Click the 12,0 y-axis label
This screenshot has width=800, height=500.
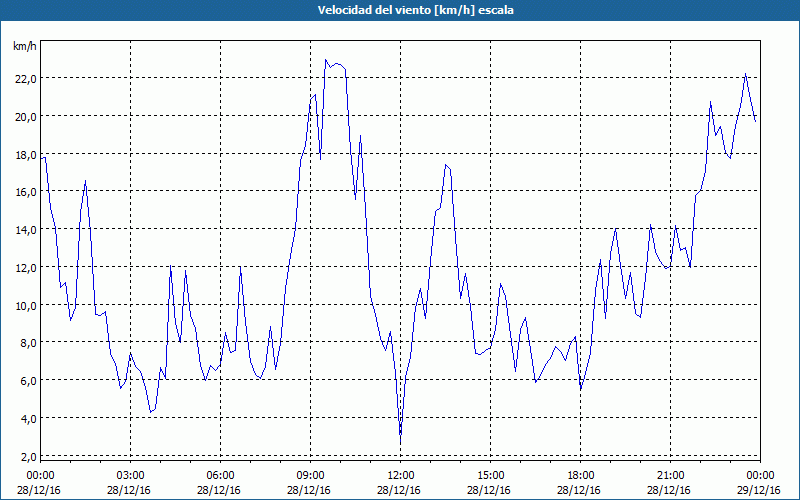point(26,267)
